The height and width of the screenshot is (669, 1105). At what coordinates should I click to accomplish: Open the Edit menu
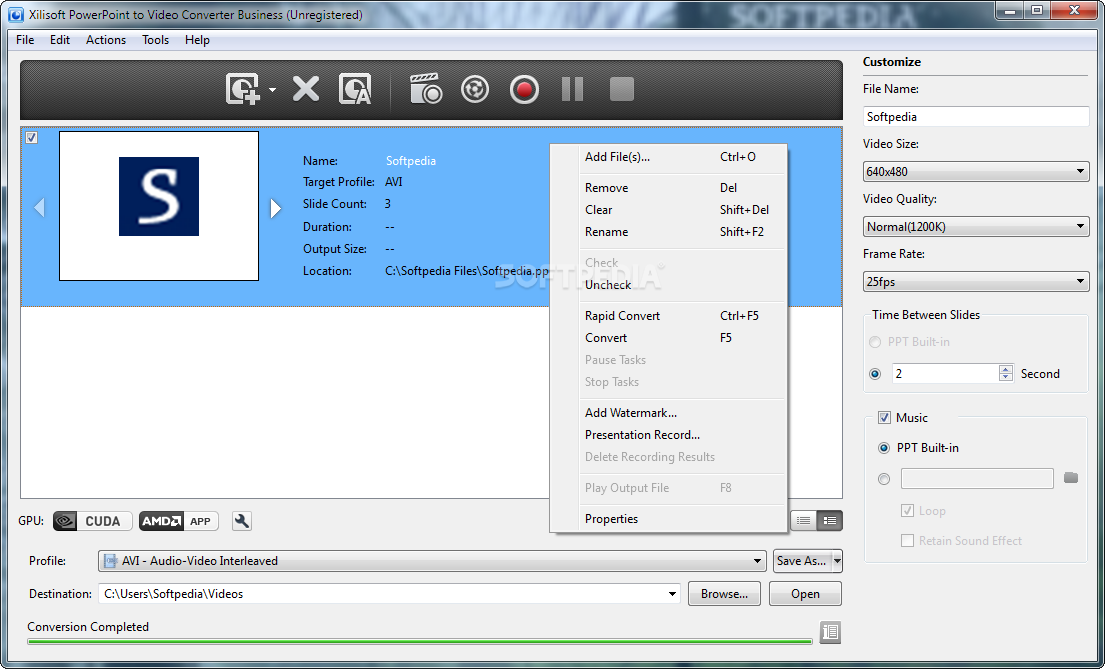60,39
